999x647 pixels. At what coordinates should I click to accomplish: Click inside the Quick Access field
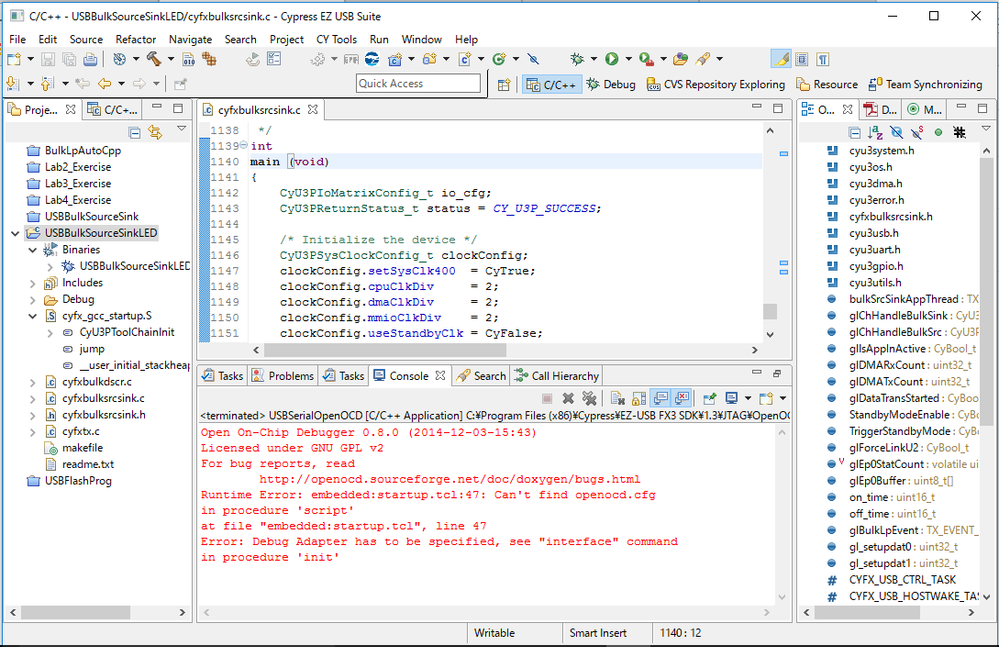418,84
